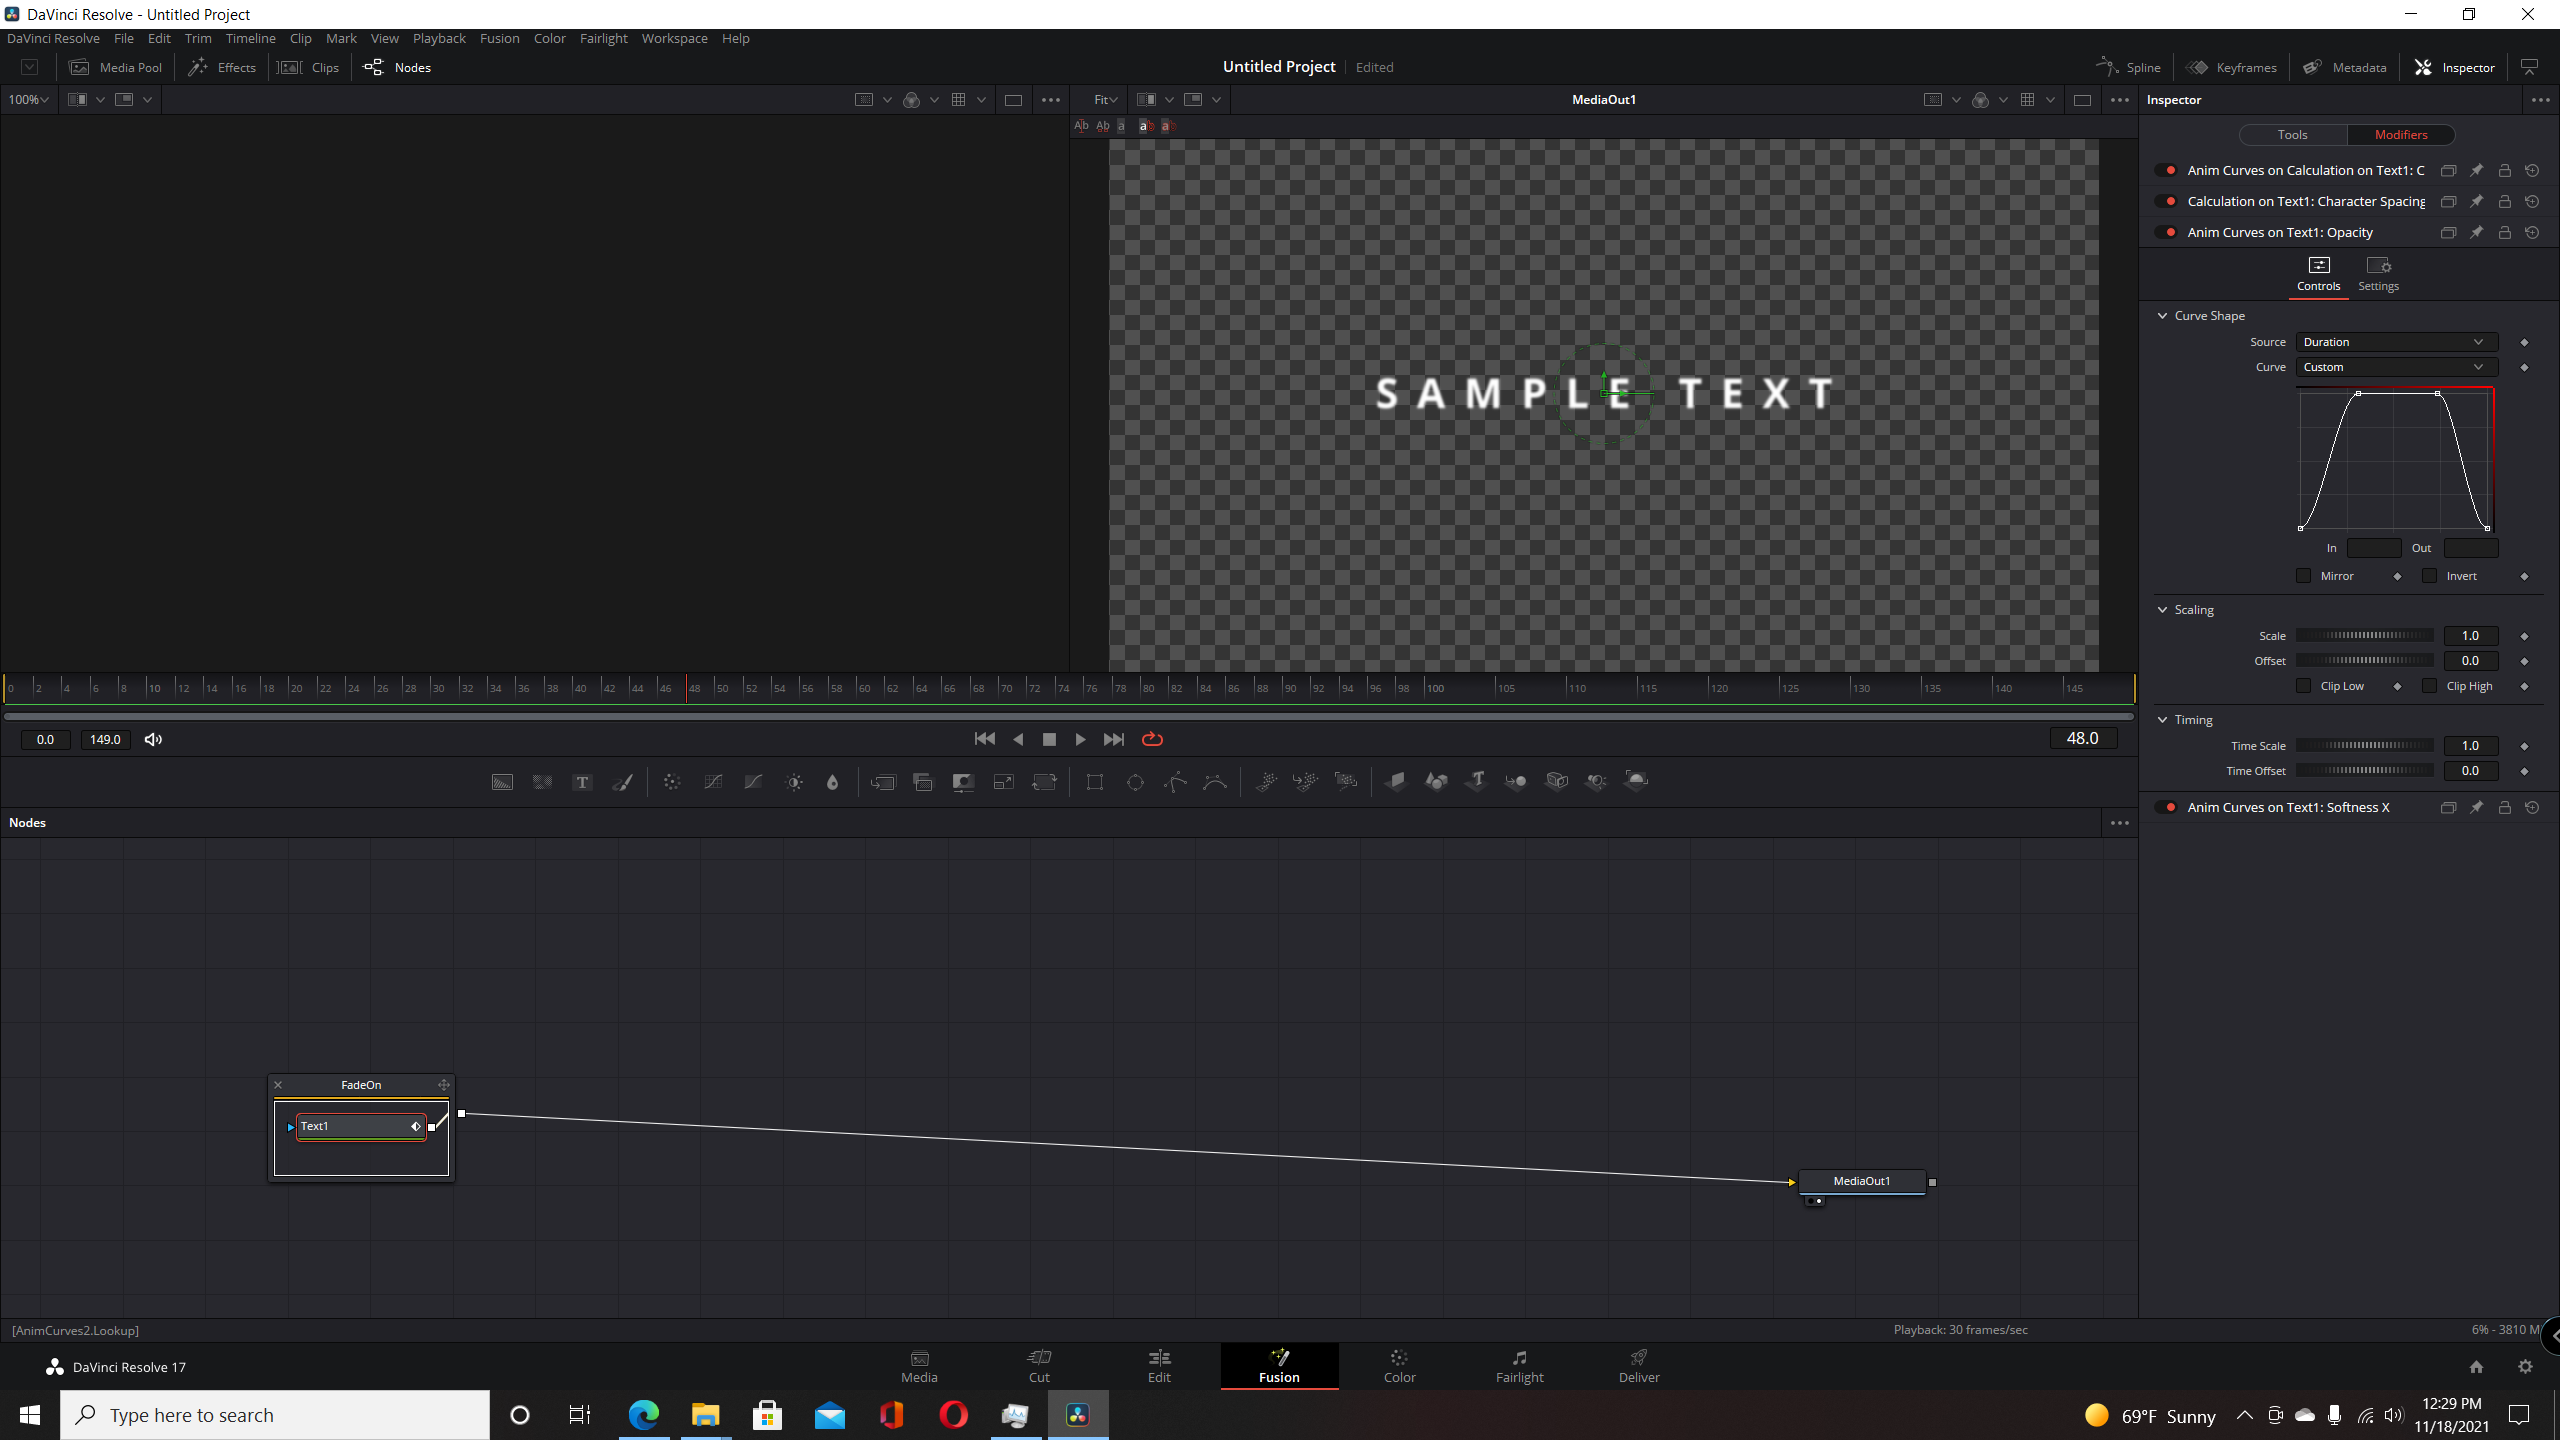This screenshot has width=2560, height=1440.
Task: Add the Color Curves tool
Action: coord(713,782)
